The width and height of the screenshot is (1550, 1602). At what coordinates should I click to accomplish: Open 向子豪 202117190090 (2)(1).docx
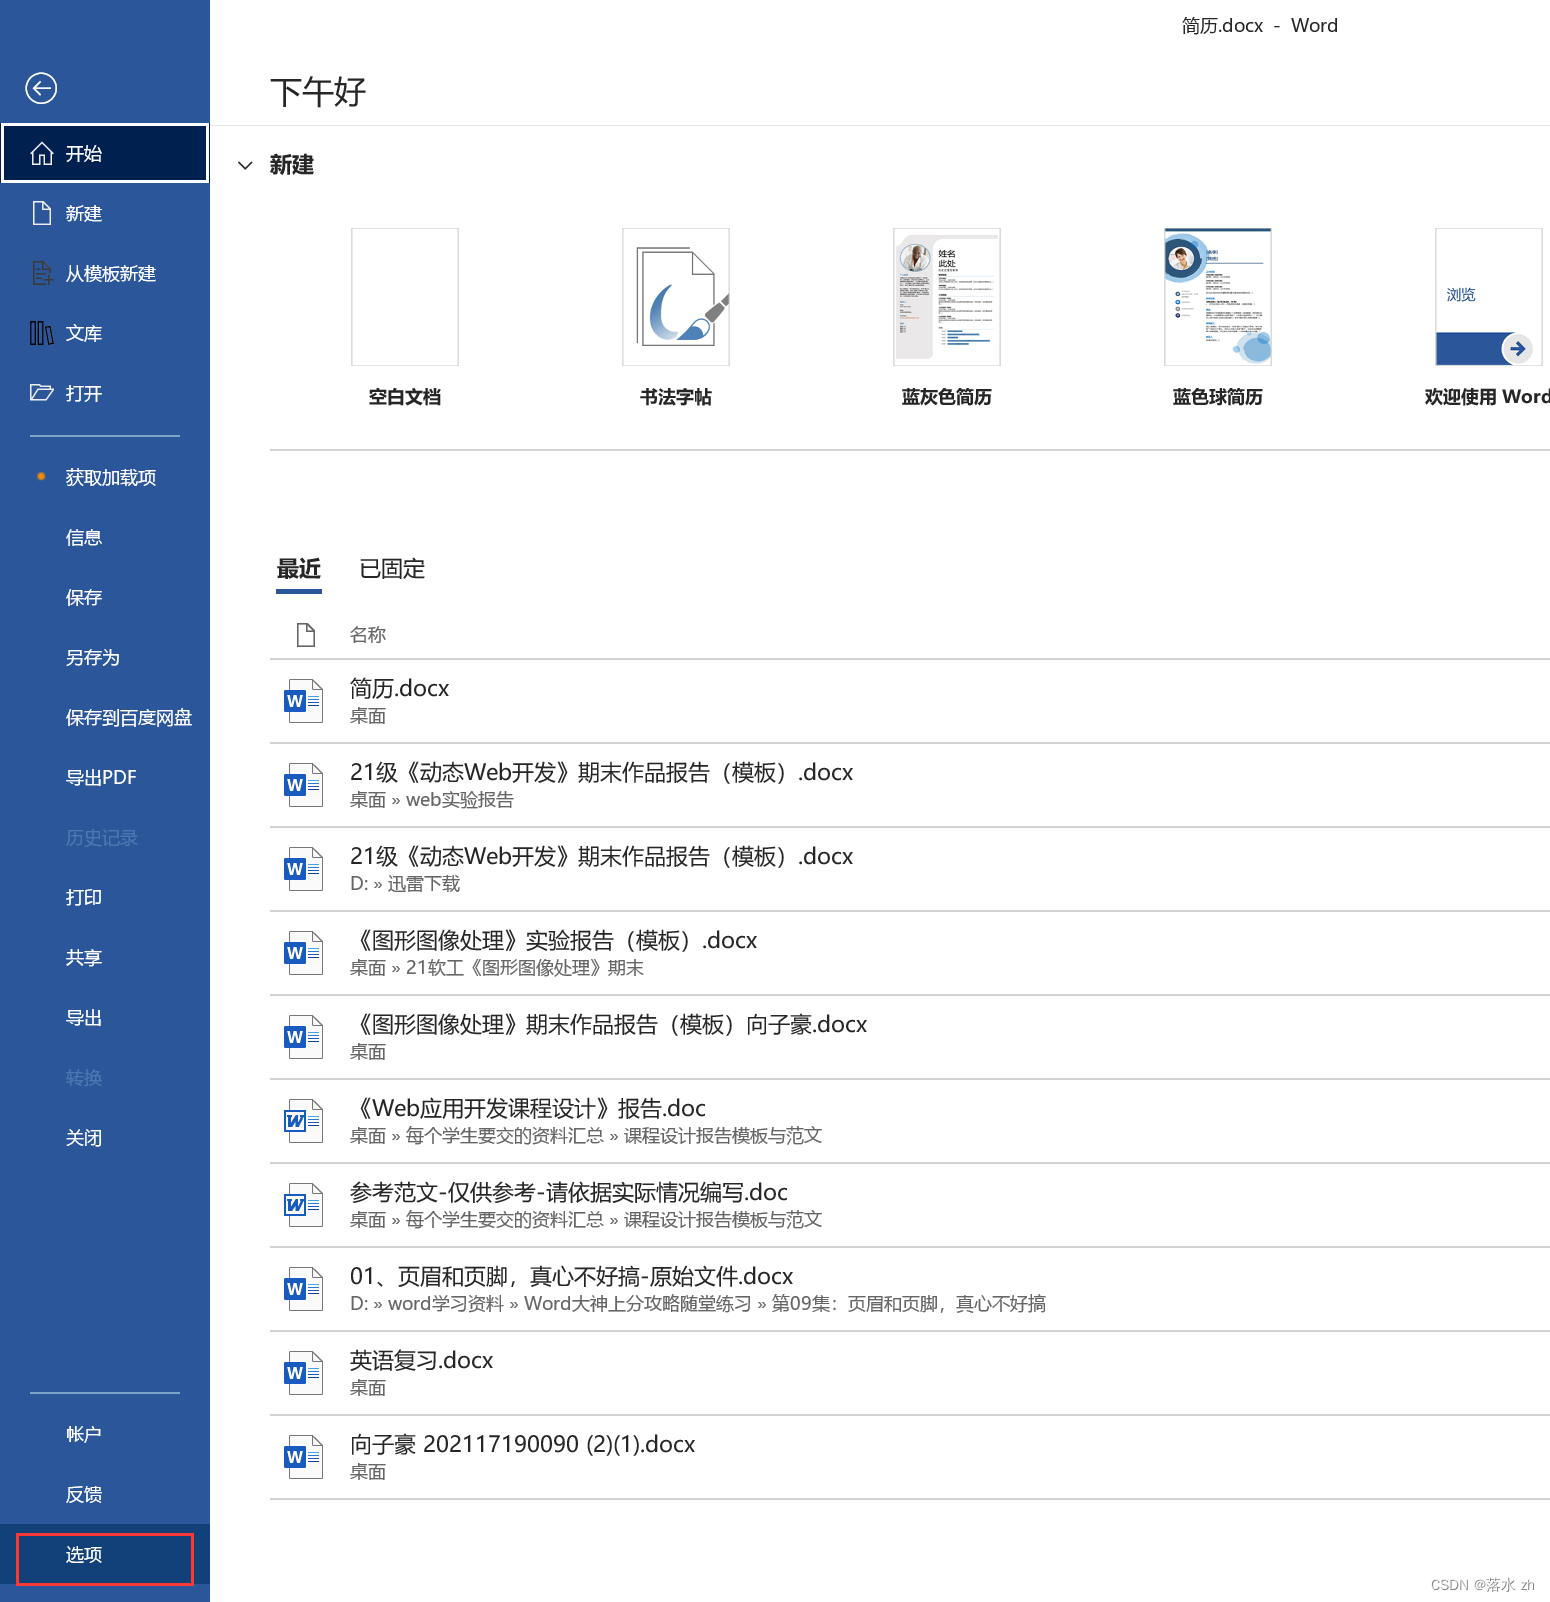tap(910, 1457)
